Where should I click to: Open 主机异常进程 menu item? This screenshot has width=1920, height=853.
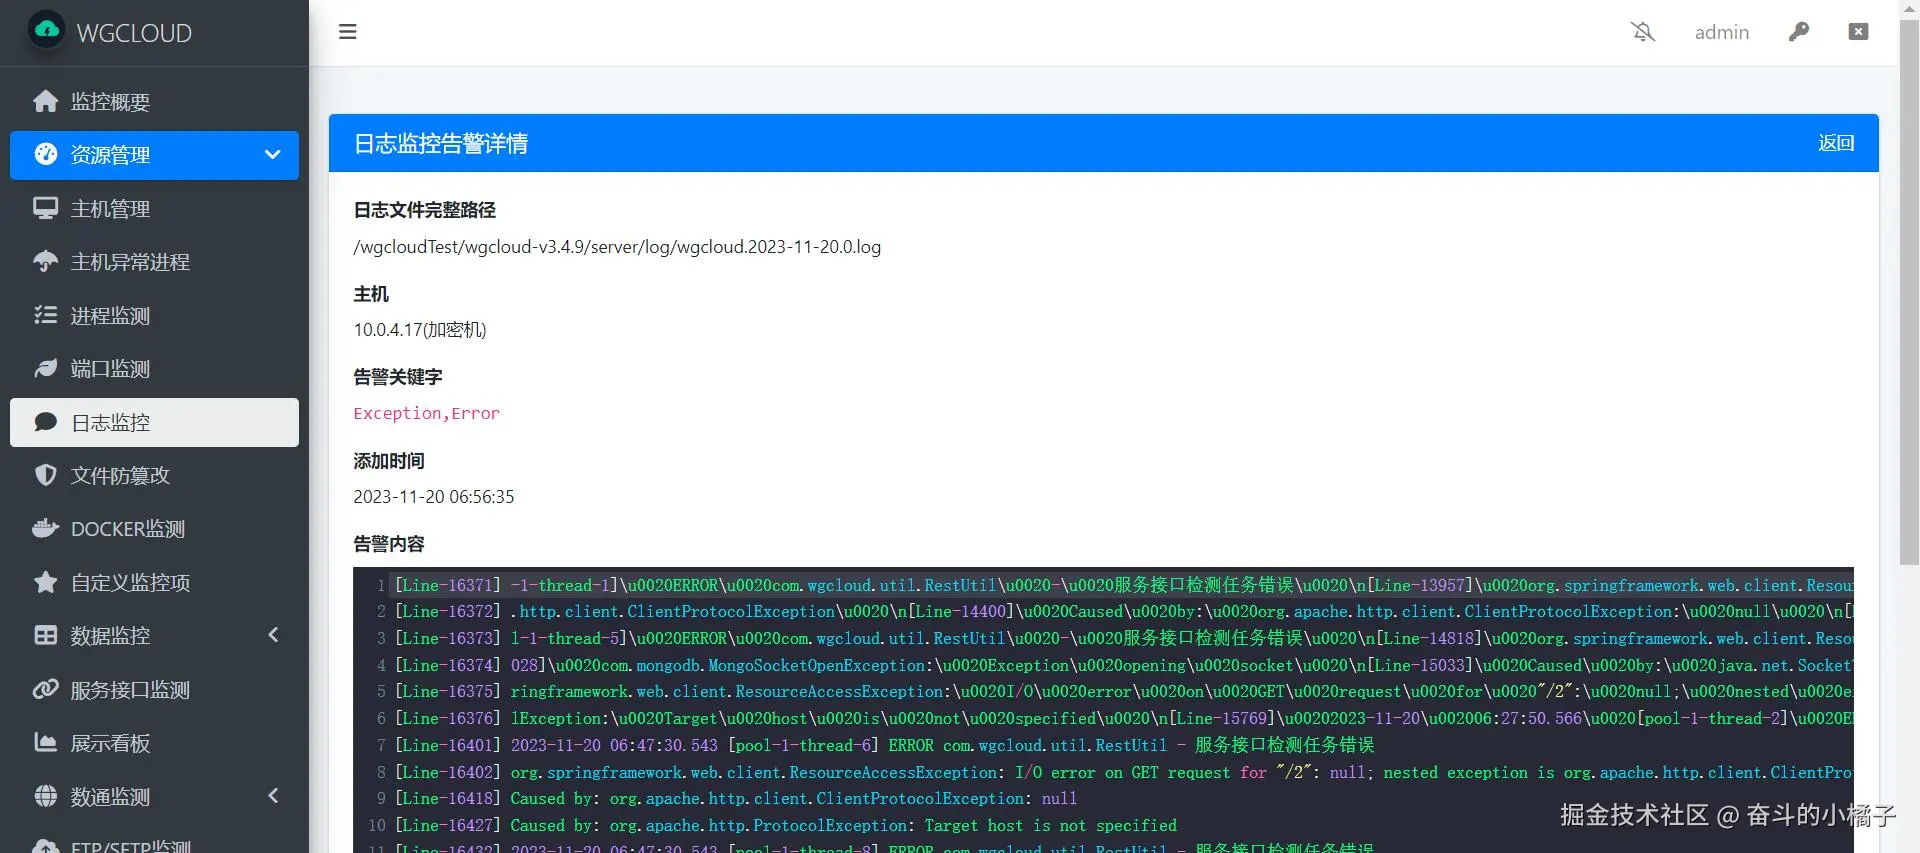click(154, 261)
